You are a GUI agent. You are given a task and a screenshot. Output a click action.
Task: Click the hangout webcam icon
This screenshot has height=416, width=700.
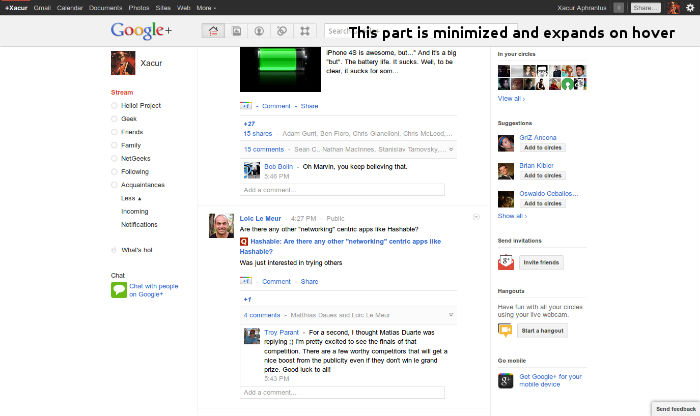tap(505, 330)
